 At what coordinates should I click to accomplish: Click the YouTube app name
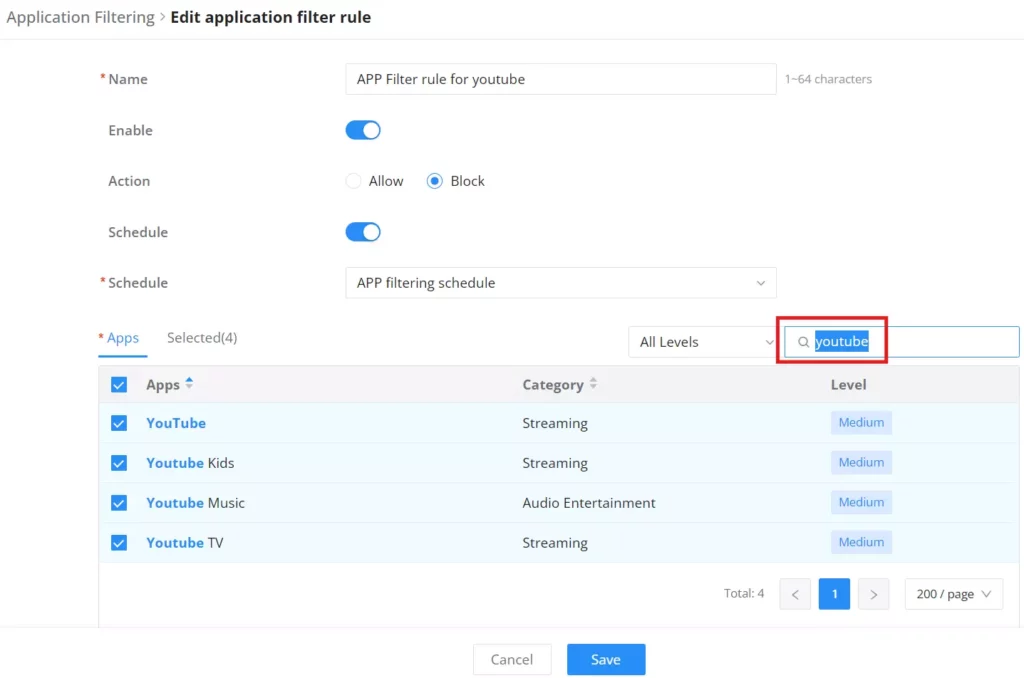[176, 423]
